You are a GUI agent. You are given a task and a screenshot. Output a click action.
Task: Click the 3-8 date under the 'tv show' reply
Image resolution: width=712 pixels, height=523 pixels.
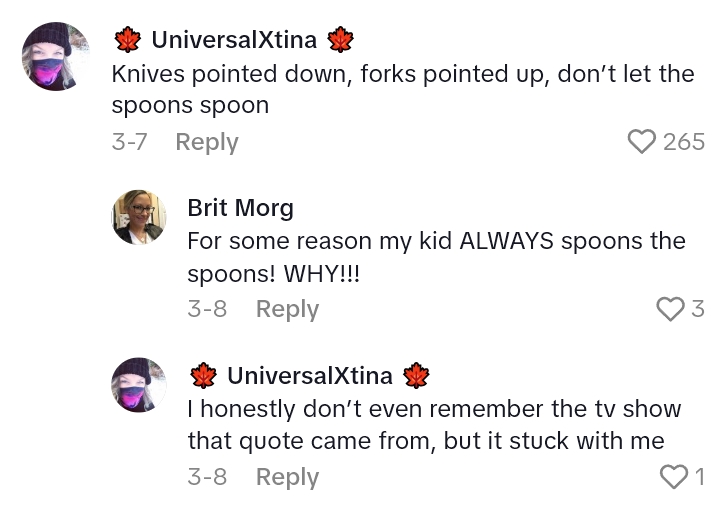point(207,477)
